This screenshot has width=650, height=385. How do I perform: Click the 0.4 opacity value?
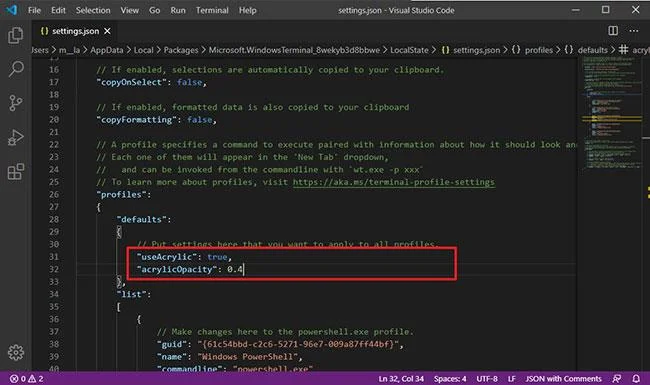pyautogui.click(x=235, y=269)
